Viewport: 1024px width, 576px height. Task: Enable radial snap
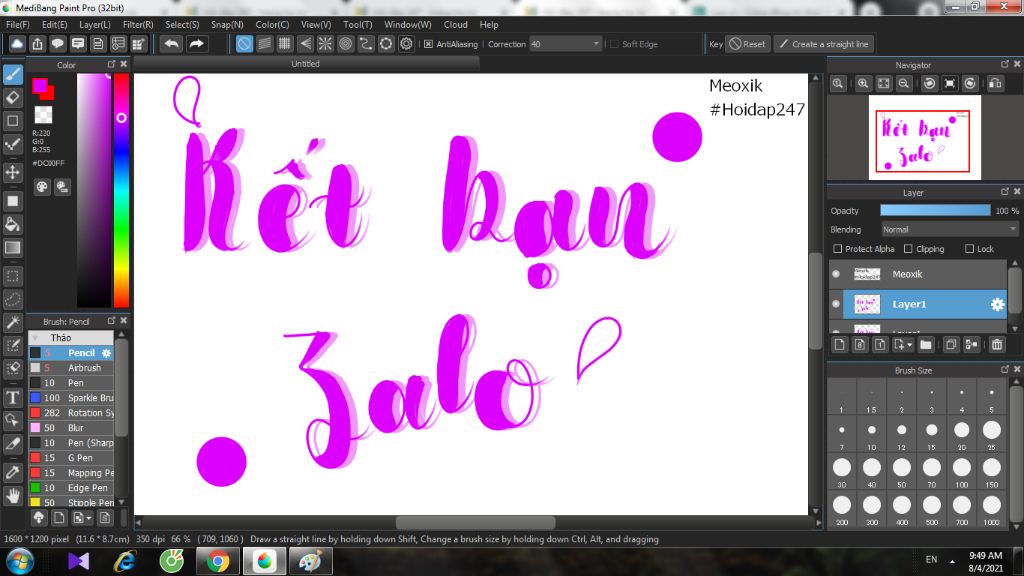tap(325, 44)
